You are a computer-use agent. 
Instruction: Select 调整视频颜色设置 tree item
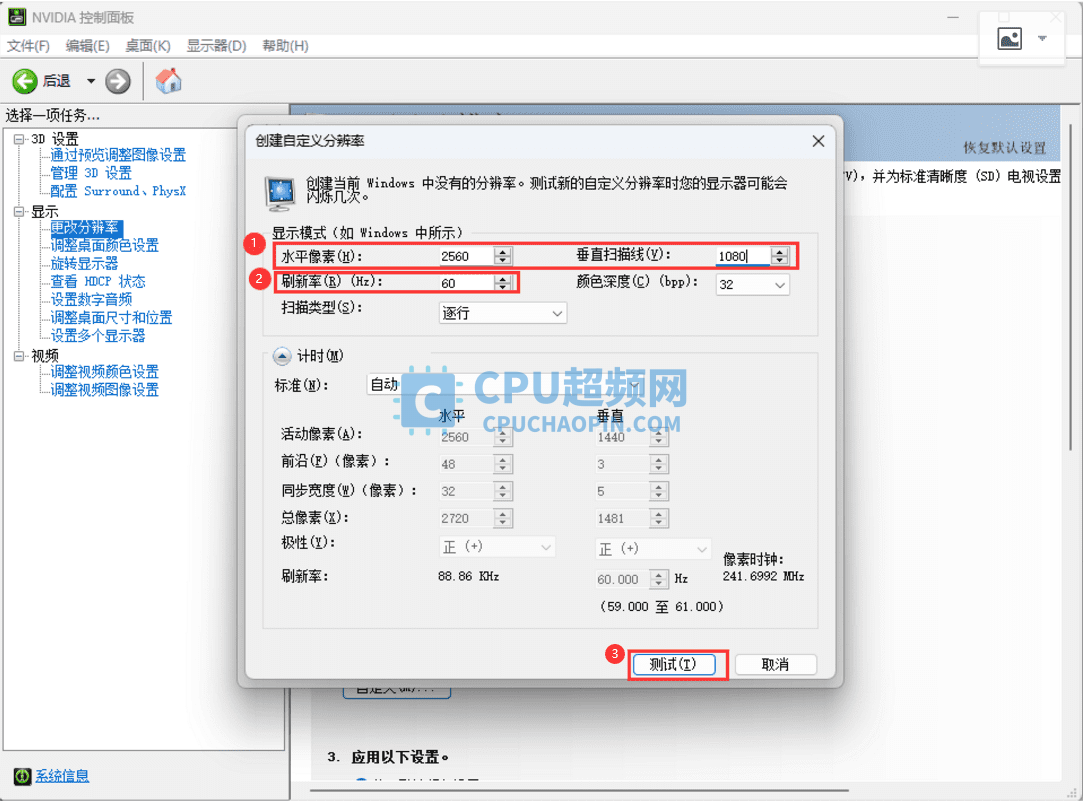click(x=104, y=372)
